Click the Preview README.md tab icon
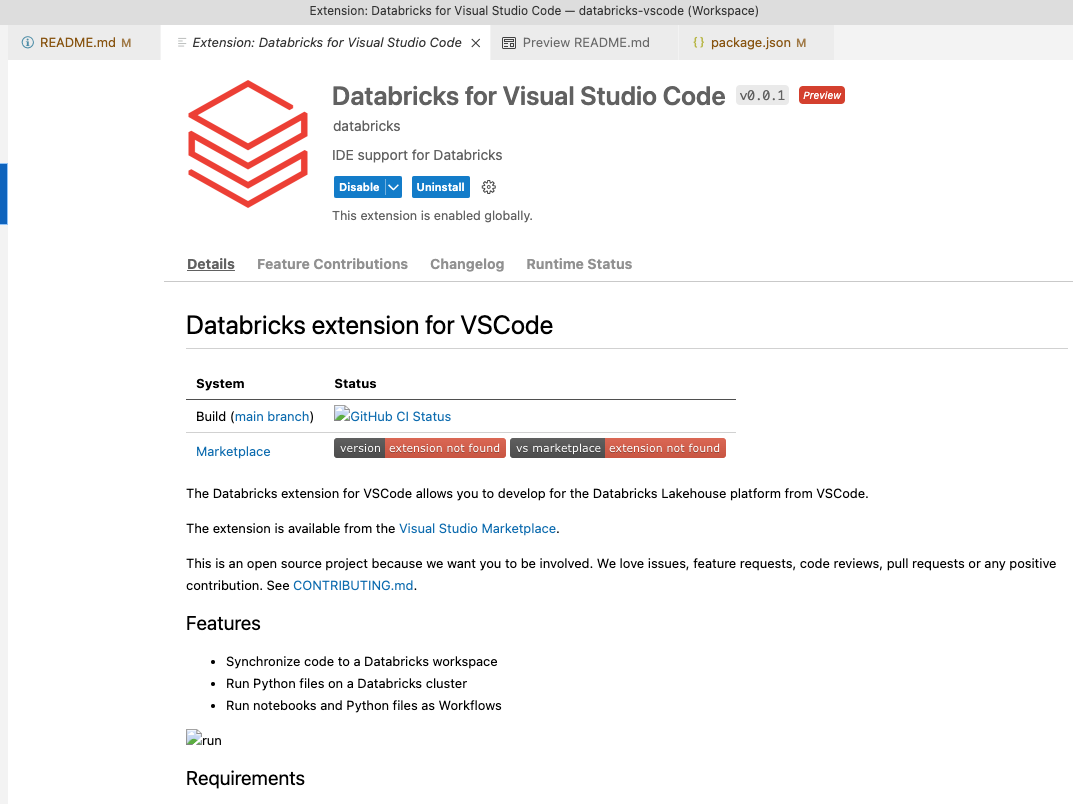 (509, 43)
